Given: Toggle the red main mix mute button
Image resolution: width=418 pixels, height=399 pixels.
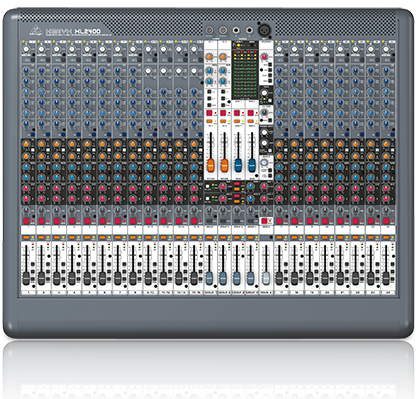Looking at the screenshot, I should pyautogui.click(x=264, y=221).
